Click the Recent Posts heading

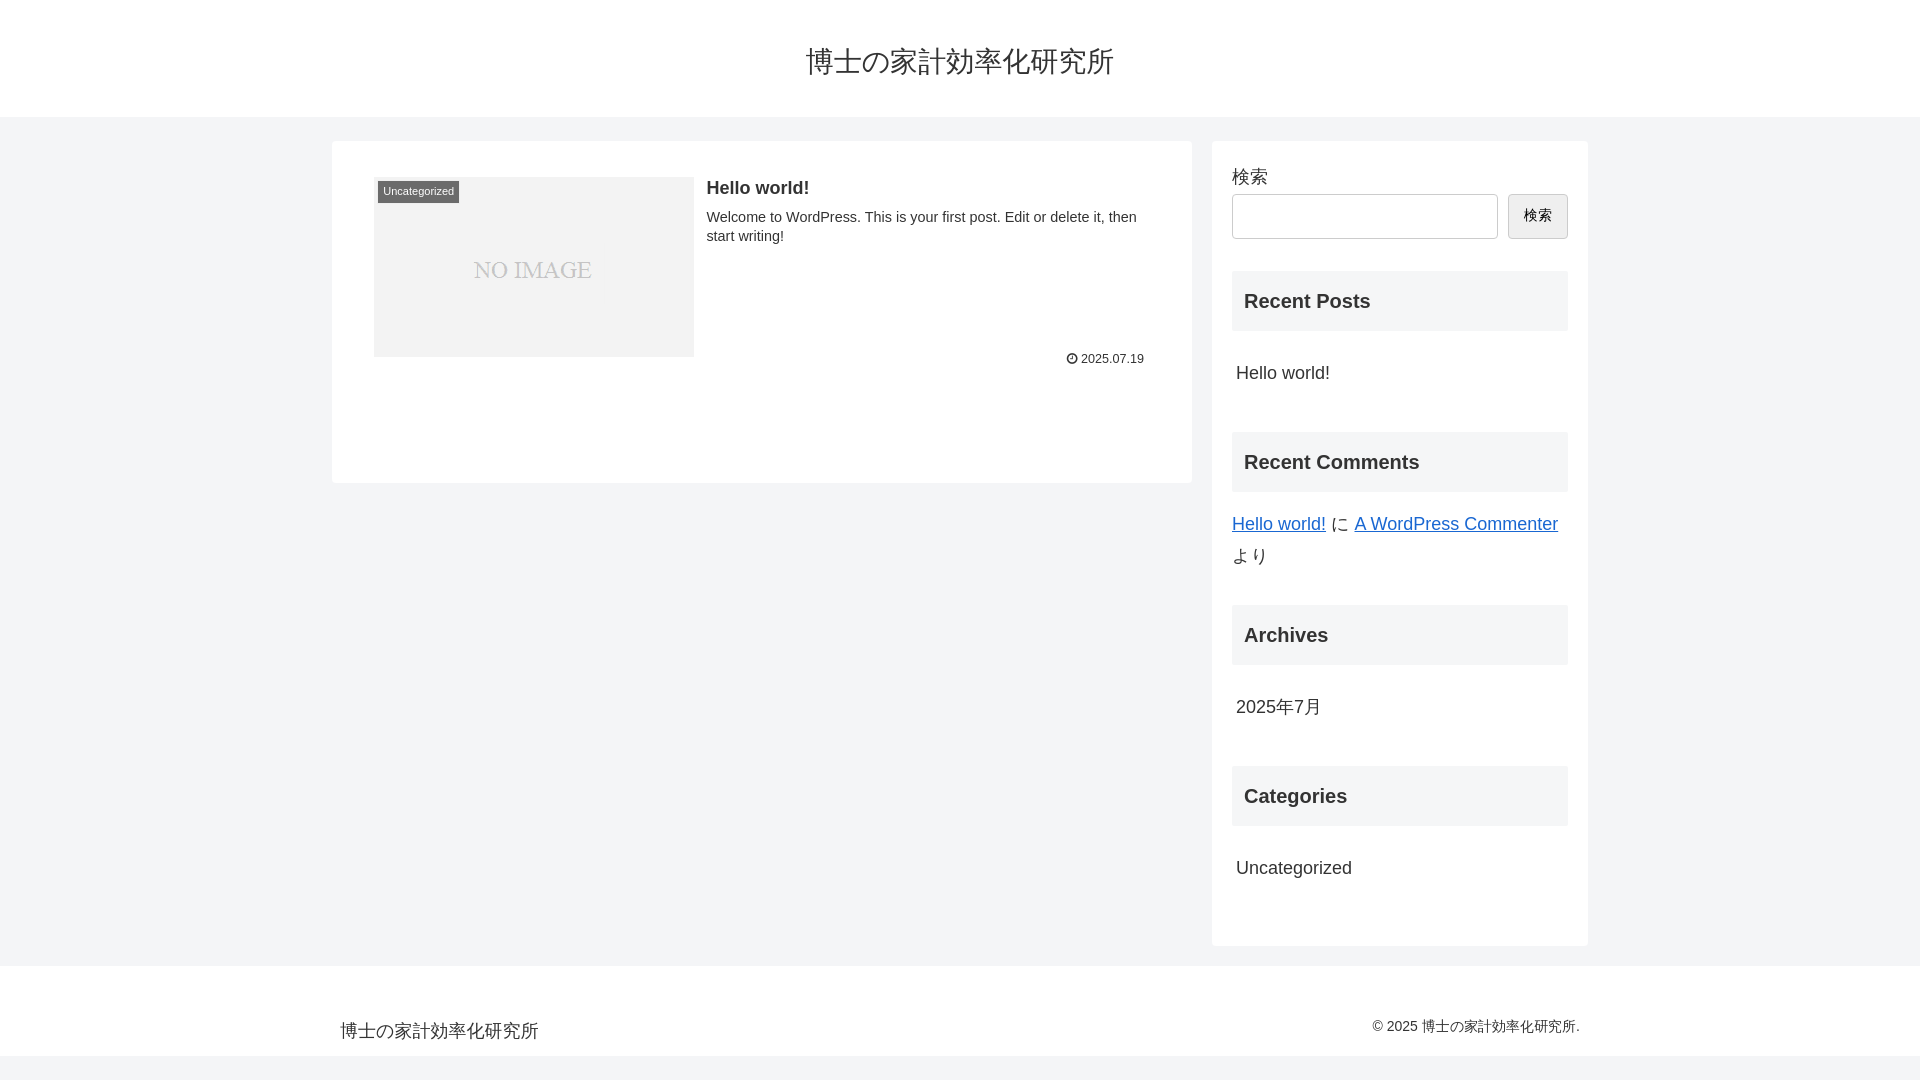coord(1399,301)
